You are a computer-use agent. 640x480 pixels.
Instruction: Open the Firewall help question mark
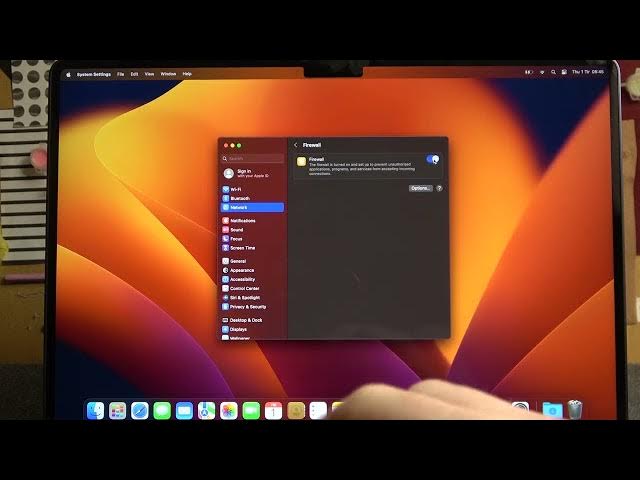pyautogui.click(x=439, y=188)
